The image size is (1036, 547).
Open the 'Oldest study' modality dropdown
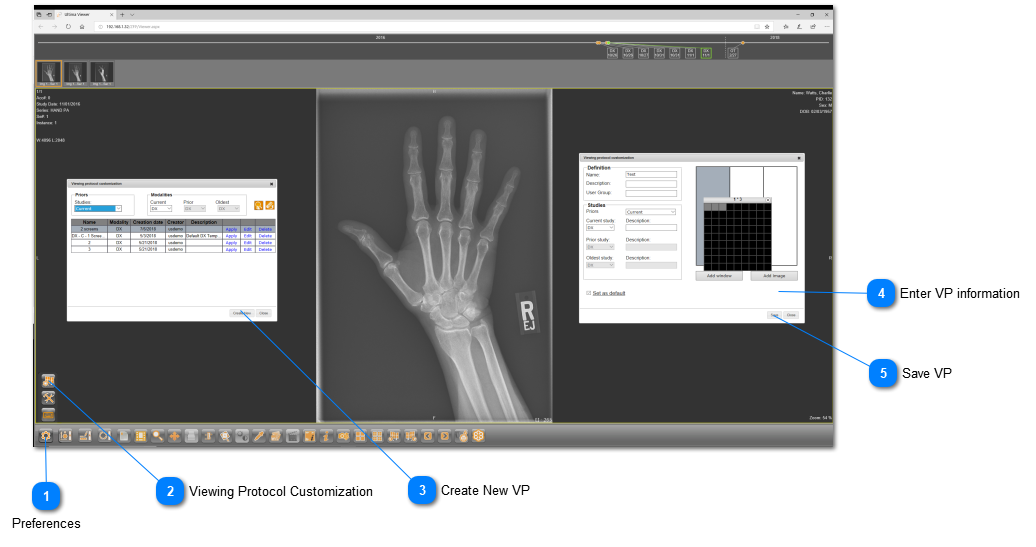[x=600, y=265]
